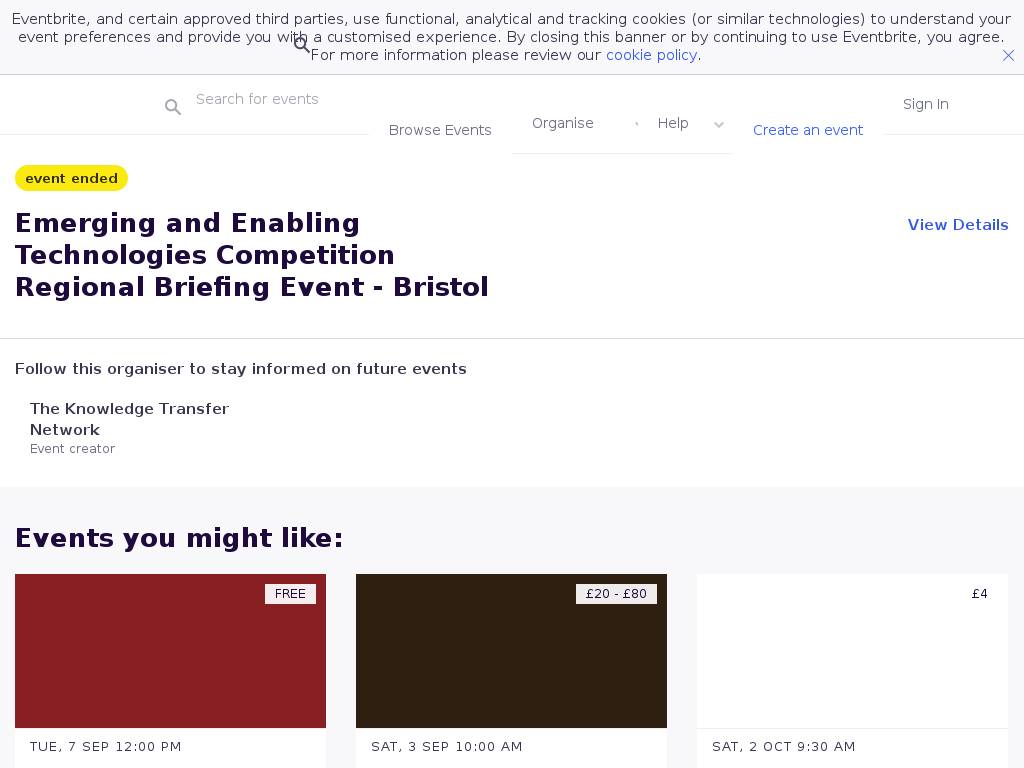
Task: Click Sign In
Action: click(926, 104)
